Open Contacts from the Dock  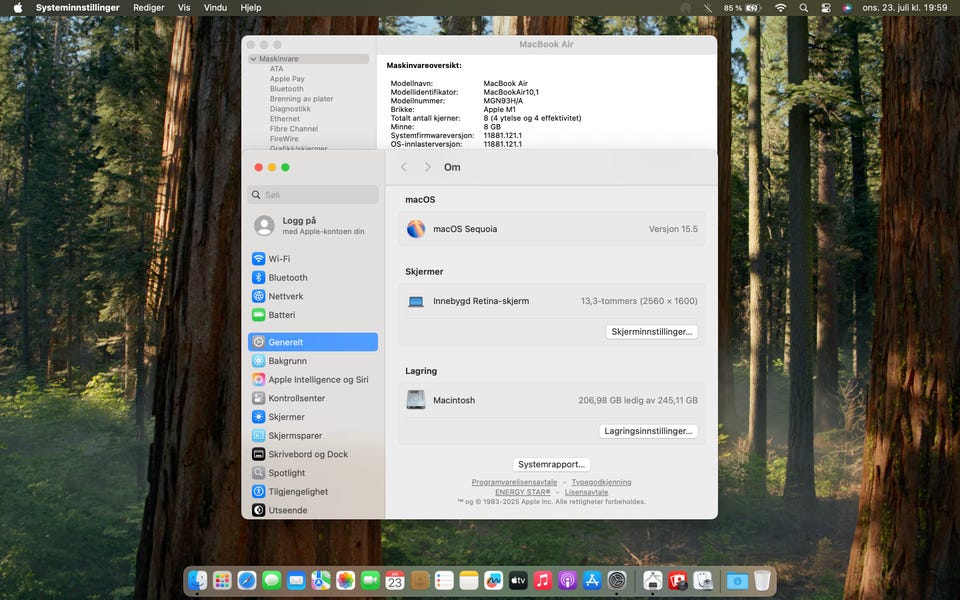tap(419, 580)
